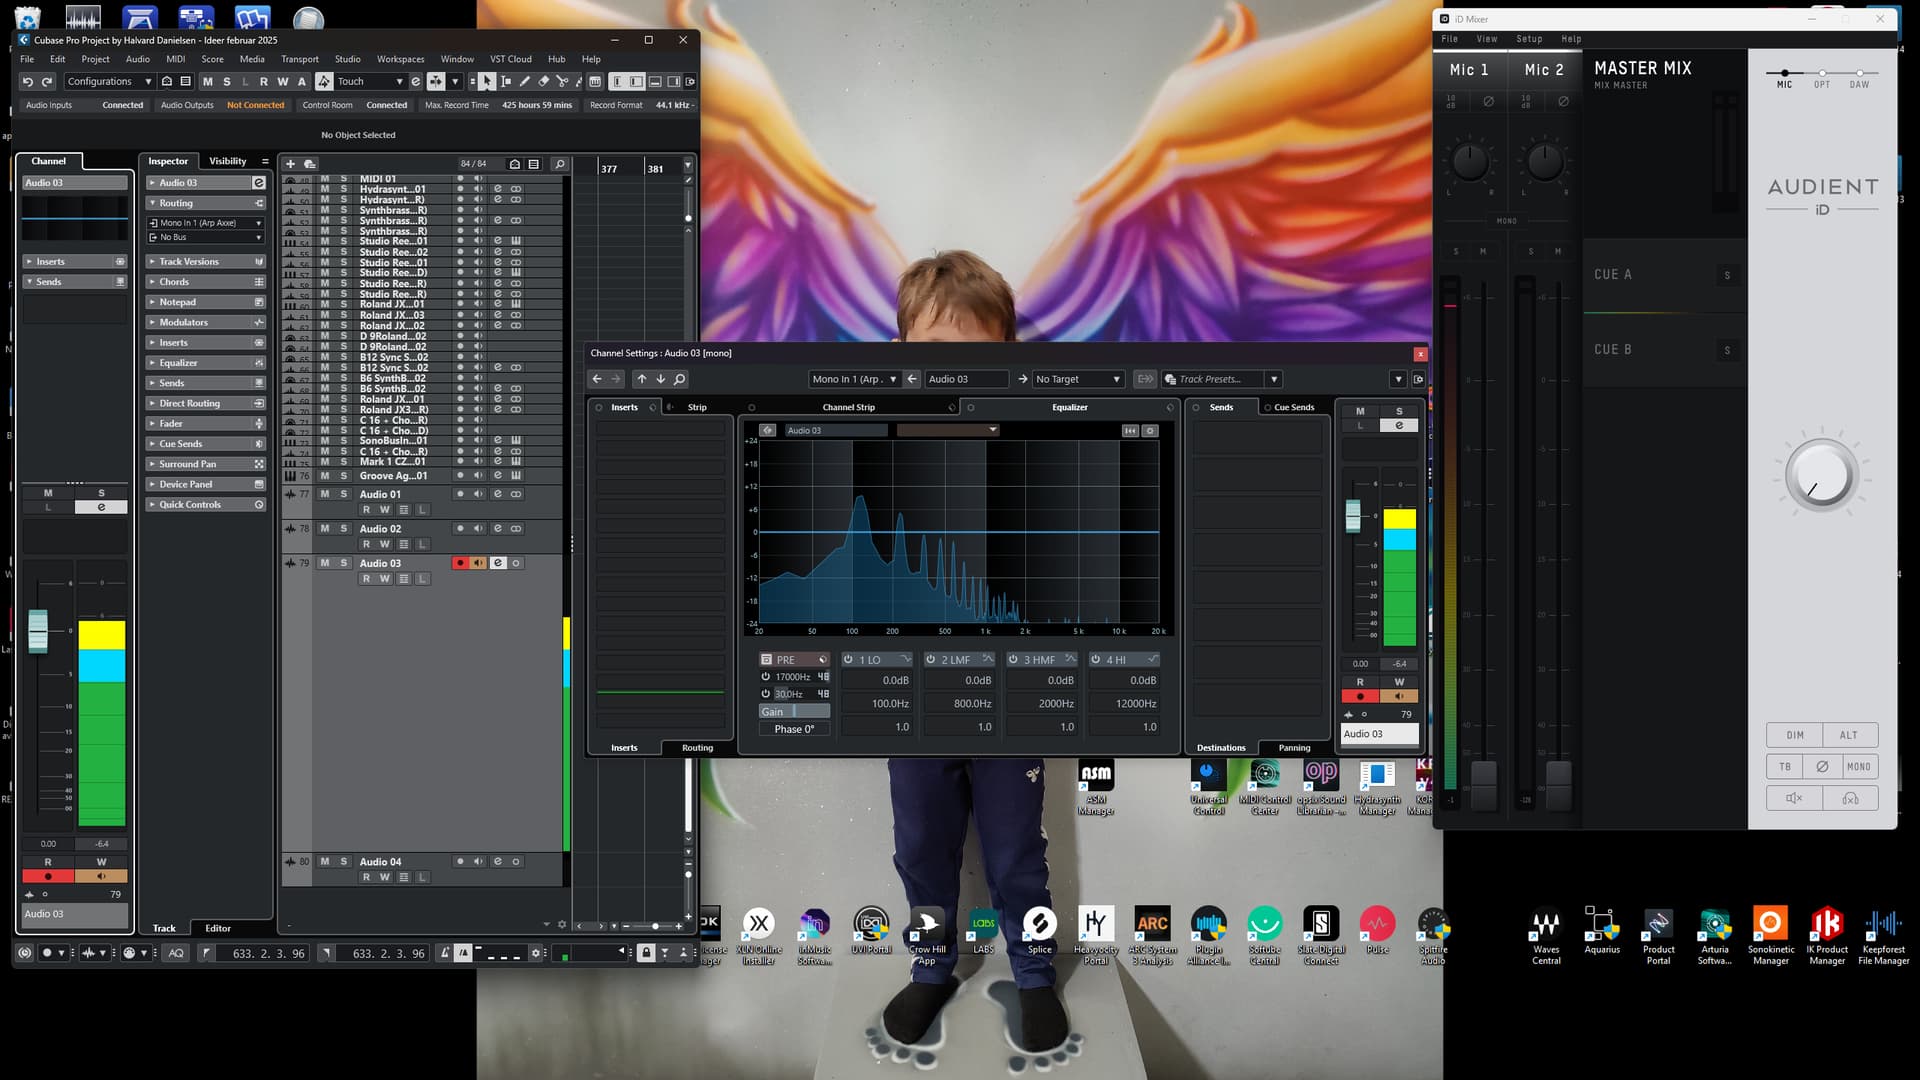Enable the 1 LO EQ band power button
Image resolution: width=1920 pixels, height=1080 pixels.
coord(848,660)
